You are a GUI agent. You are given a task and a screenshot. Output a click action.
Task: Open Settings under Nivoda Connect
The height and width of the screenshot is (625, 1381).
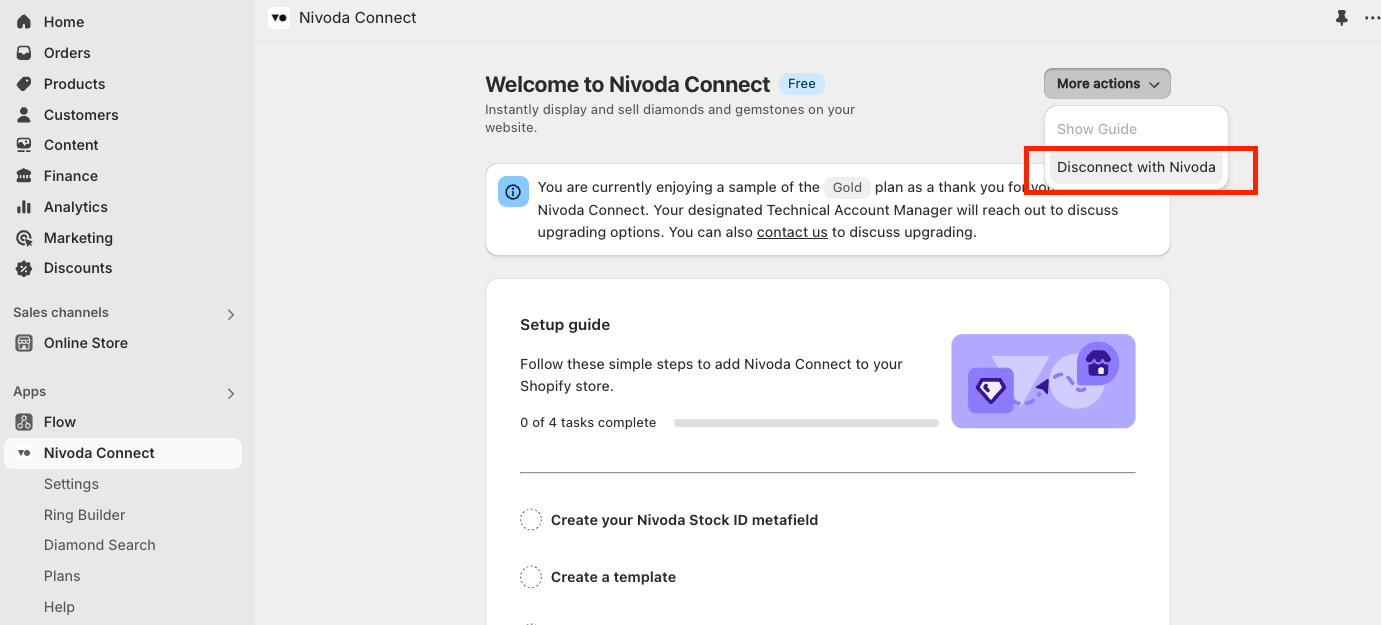point(71,484)
